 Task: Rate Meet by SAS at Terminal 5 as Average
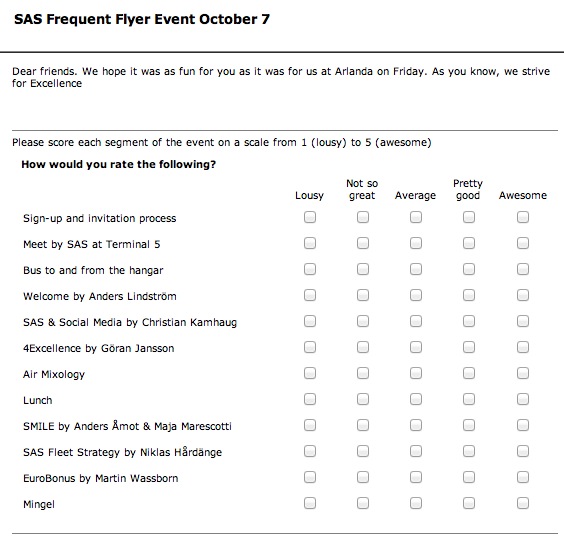click(x=416, y=243)
